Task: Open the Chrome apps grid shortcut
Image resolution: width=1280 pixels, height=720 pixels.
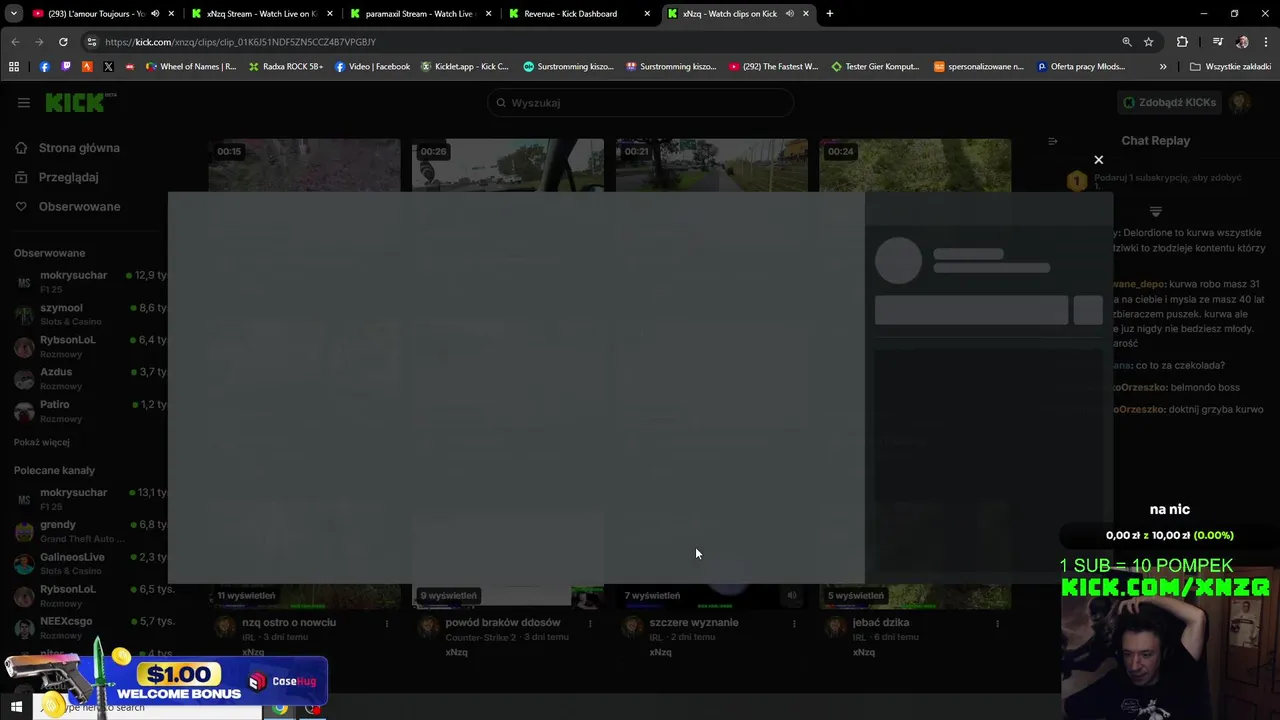Action: tap(14, 67)
